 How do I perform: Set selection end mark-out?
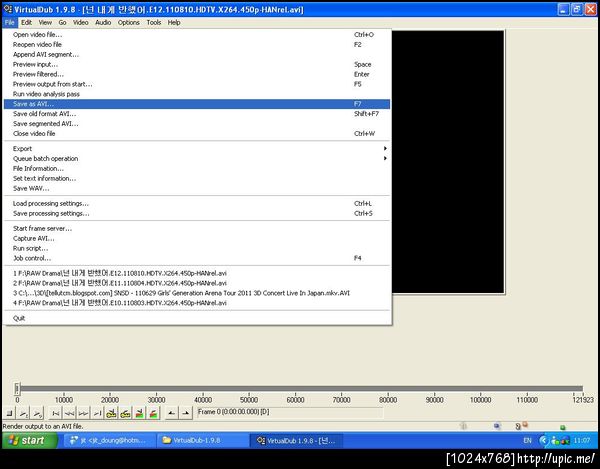tap(186, 413)
